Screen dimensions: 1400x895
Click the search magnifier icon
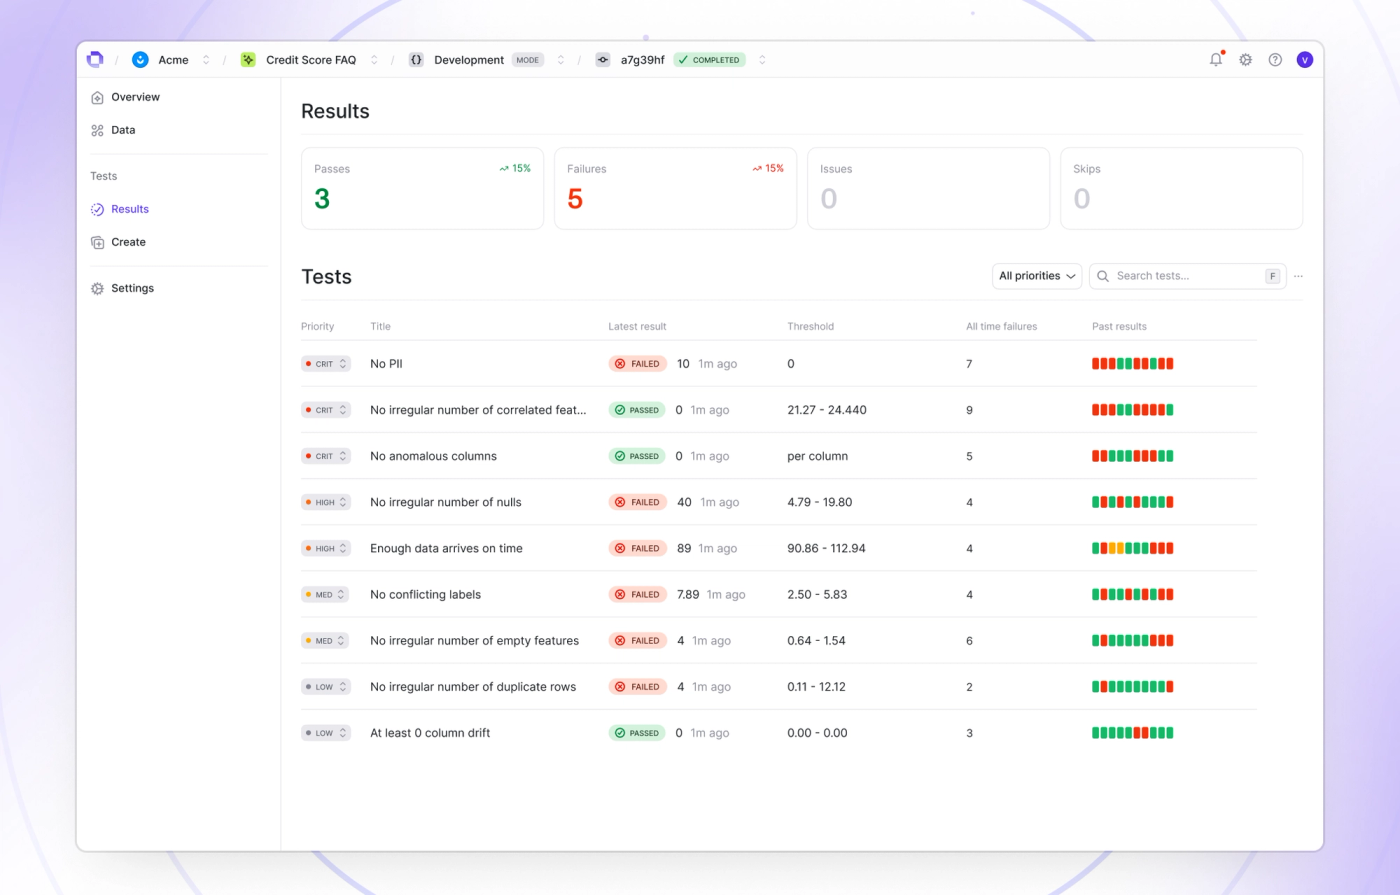[1103, 276]
